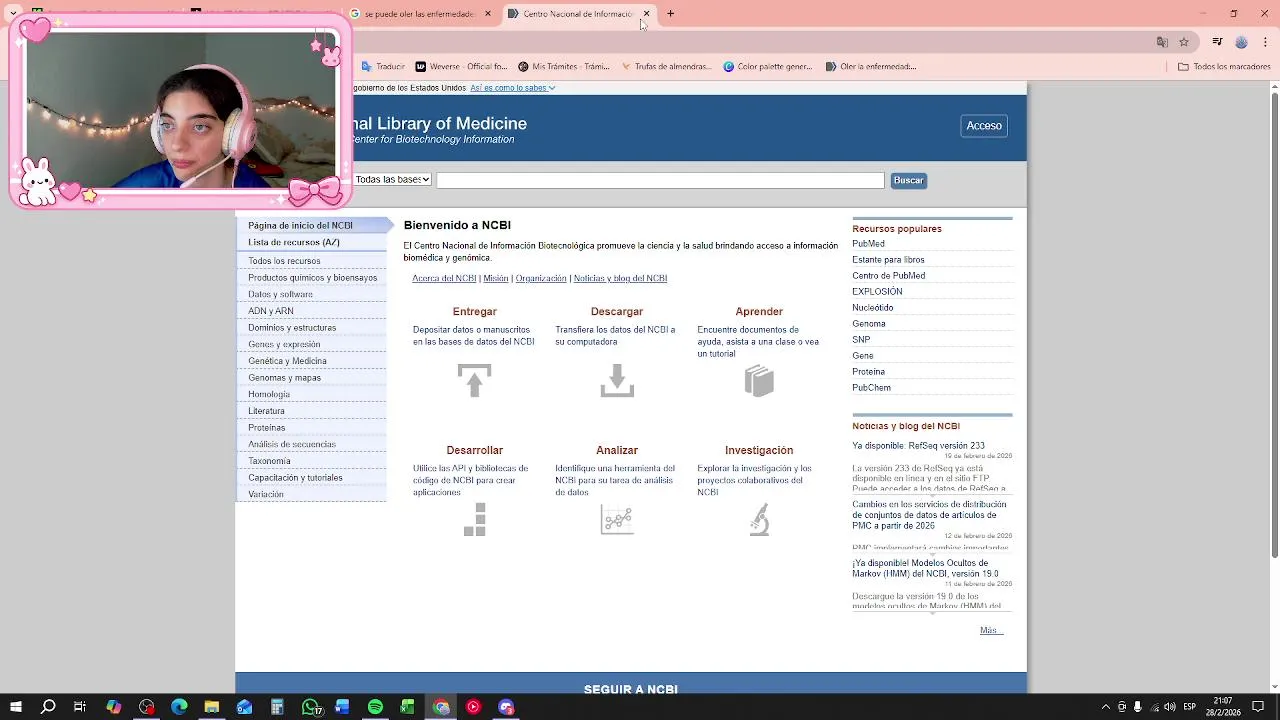Click the Investigación heading link

click(759, 451)
